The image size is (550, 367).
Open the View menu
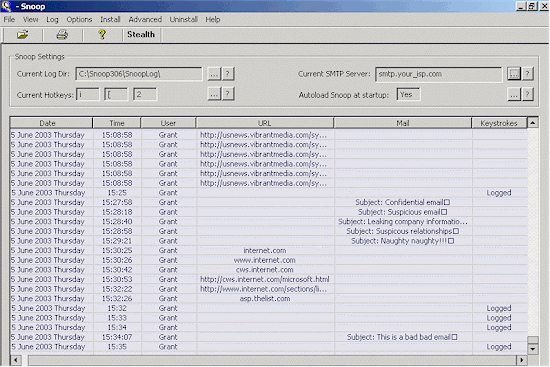31,20
